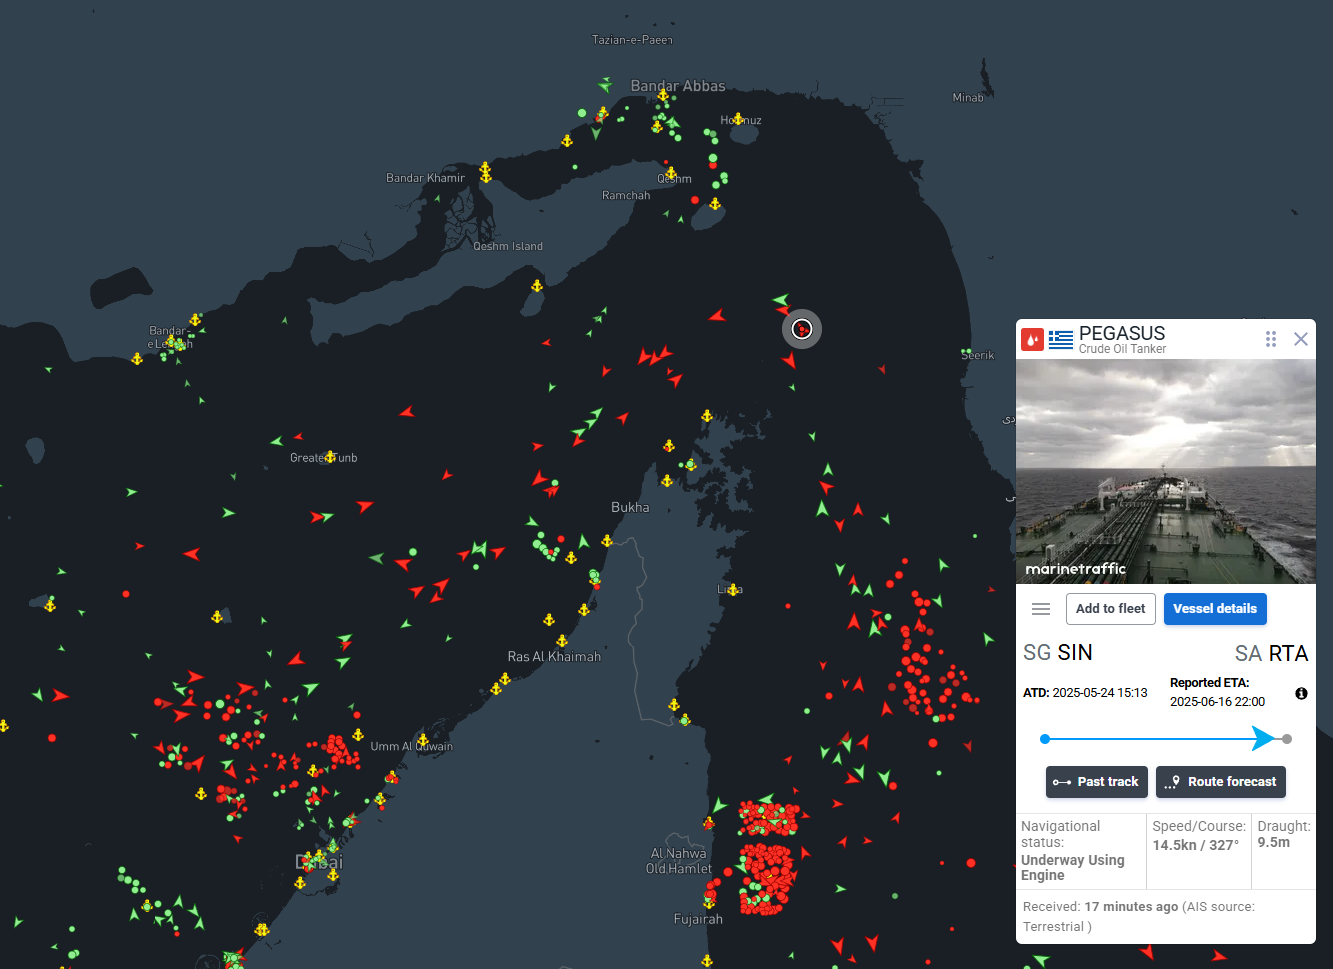
Task: Click the Qeshm Island map label
Action: [x=508, y=246]
